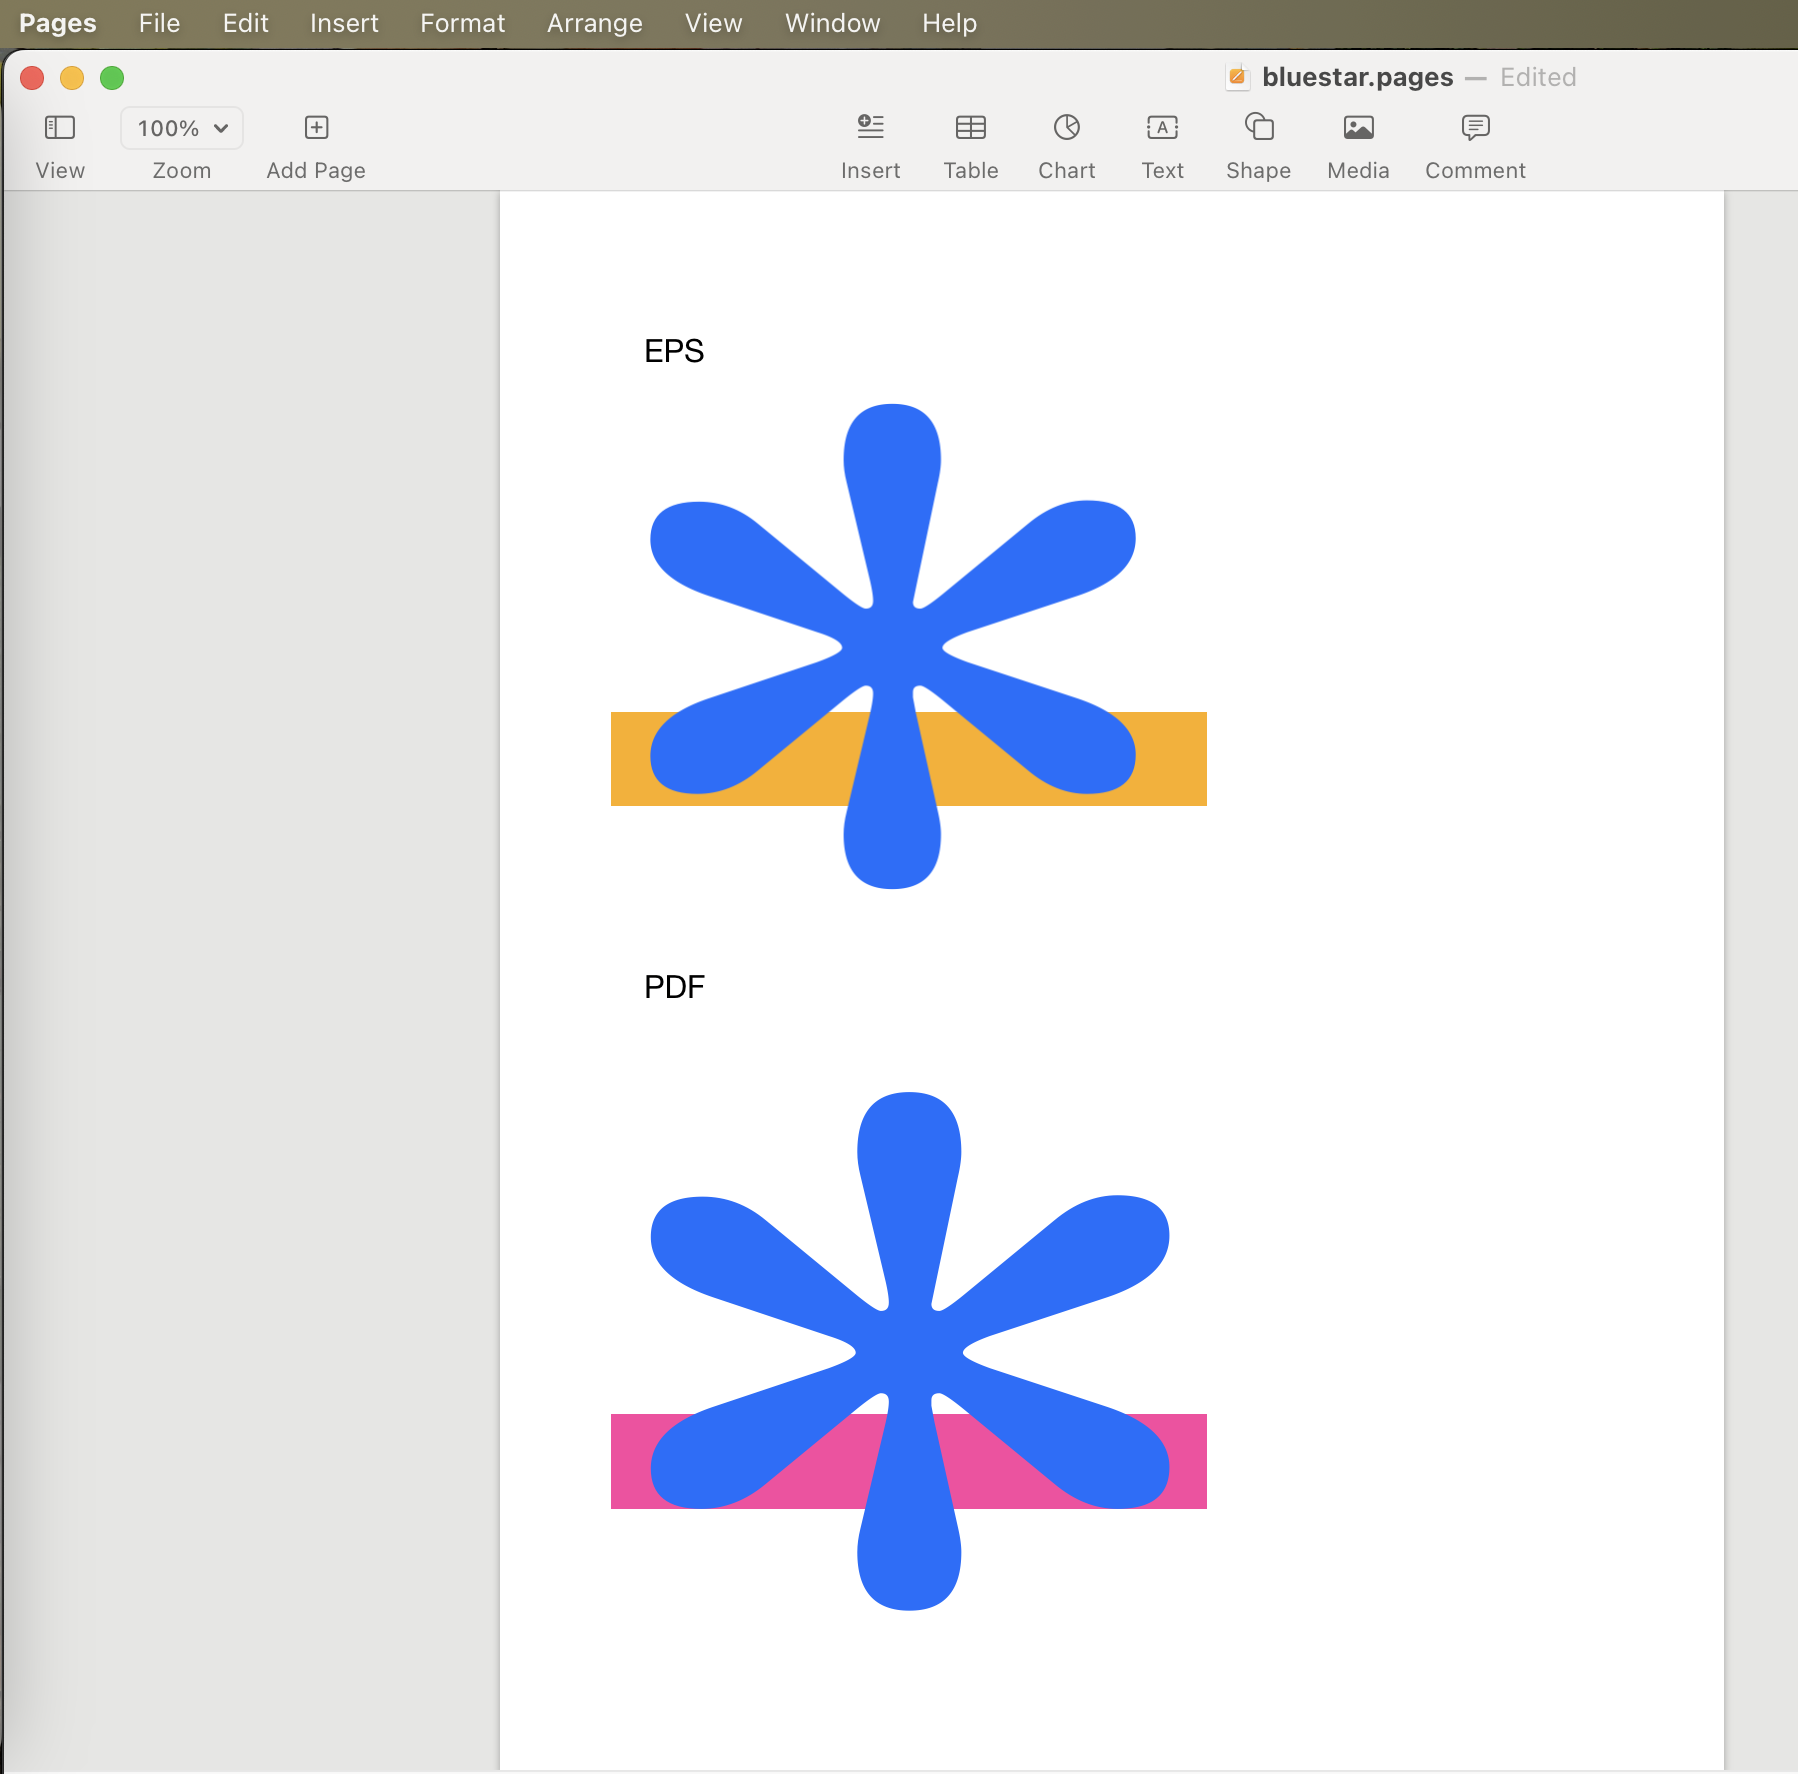
Task: Open the File menu
Action: (x=160, y=23)
